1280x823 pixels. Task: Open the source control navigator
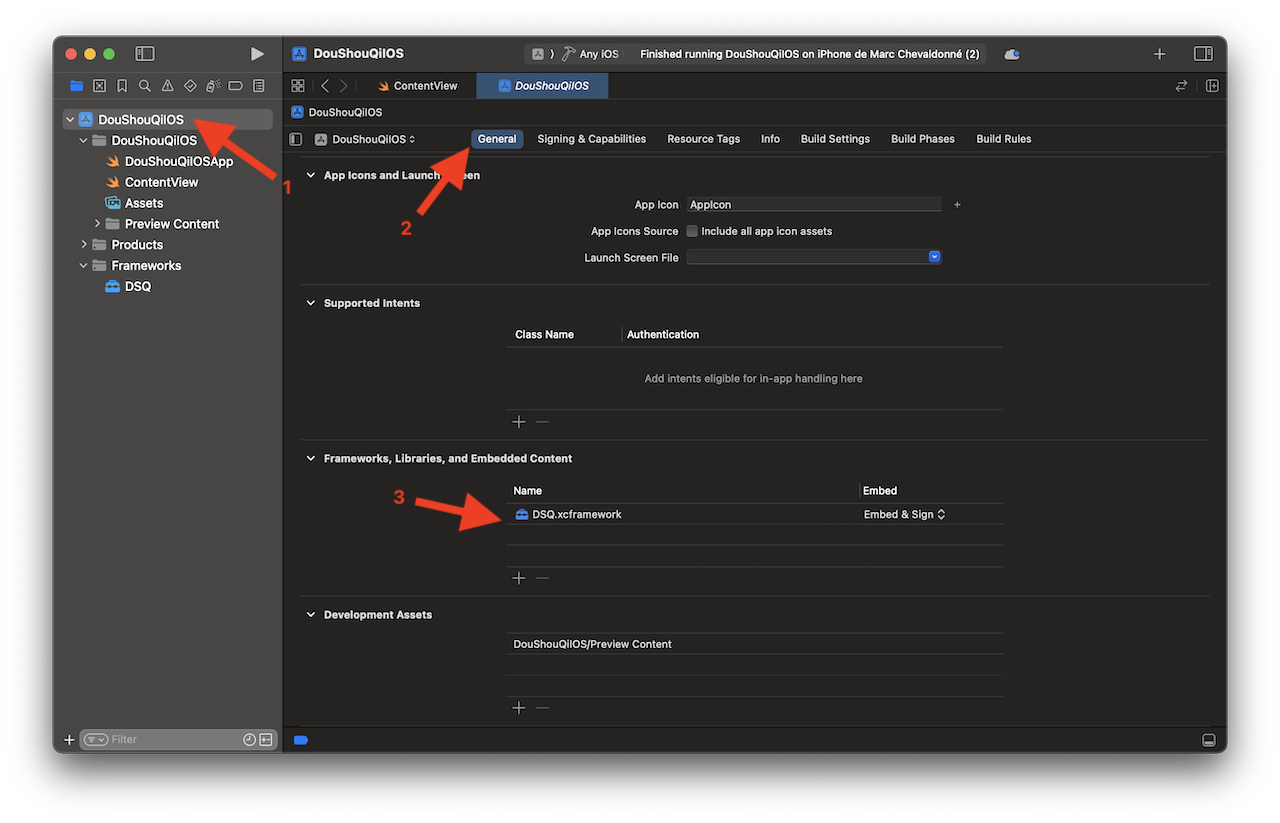tap(99, 86)
